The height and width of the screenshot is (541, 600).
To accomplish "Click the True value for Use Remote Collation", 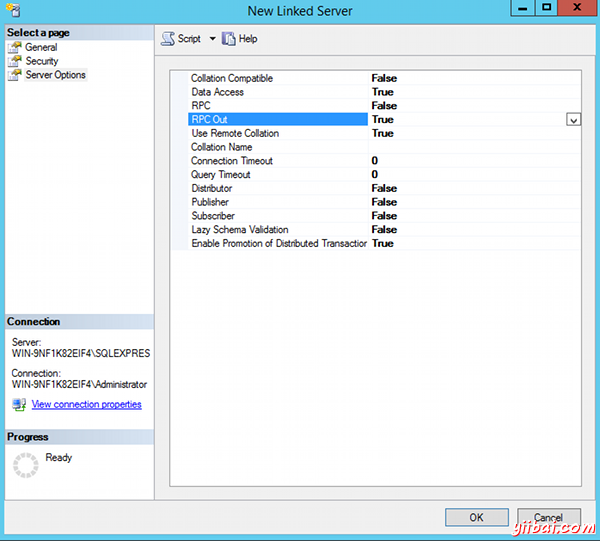I will tap(383, 133).
